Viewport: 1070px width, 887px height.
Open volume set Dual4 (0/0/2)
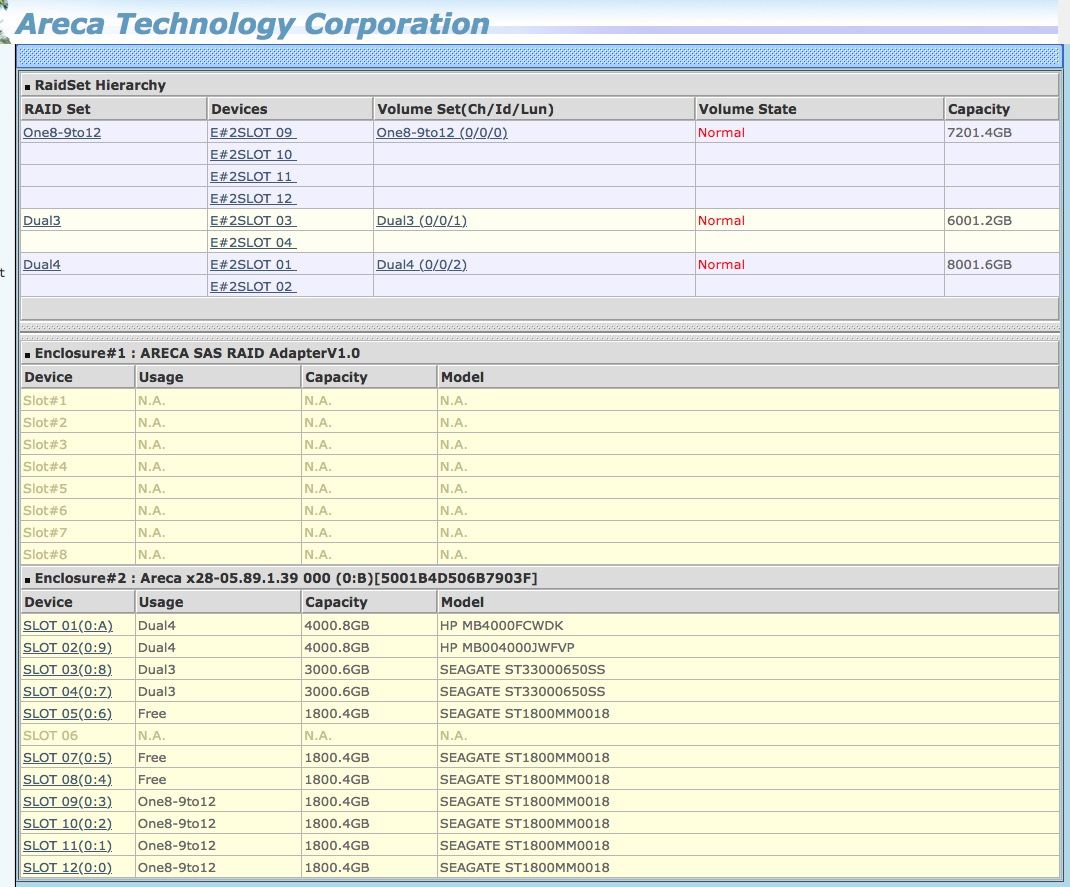pos(422,264)
